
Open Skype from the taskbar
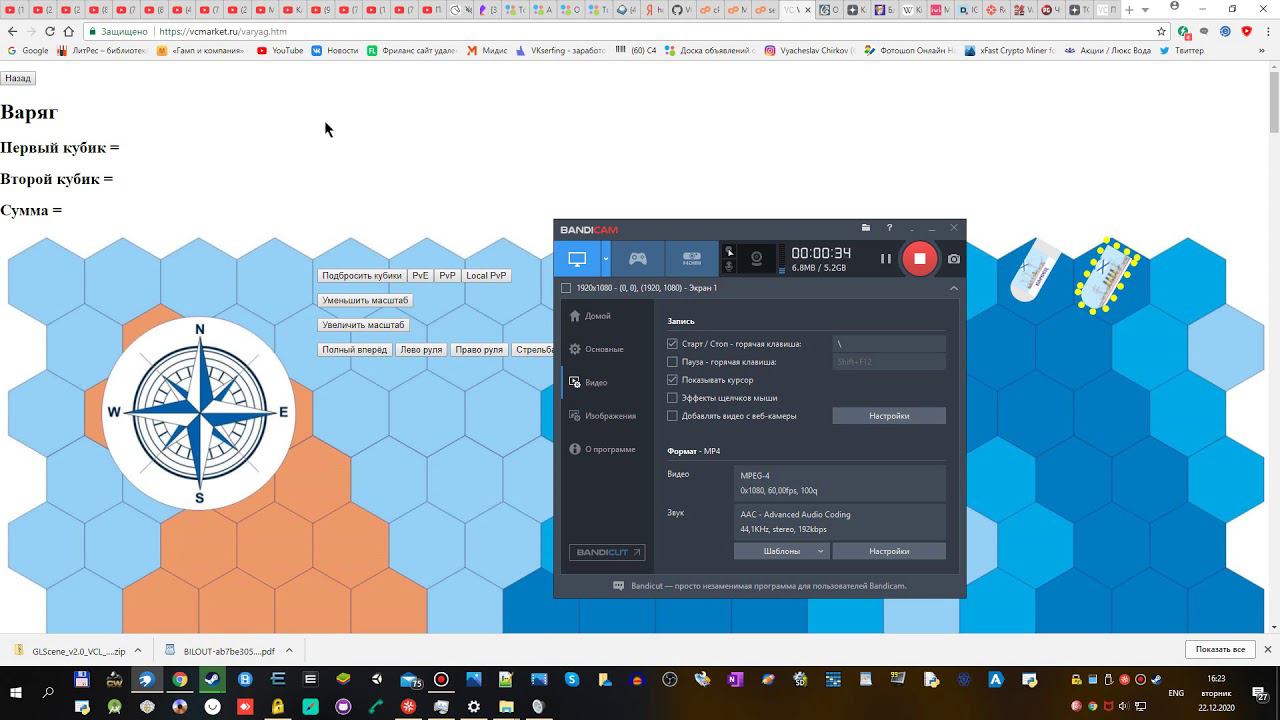point(572,680)
